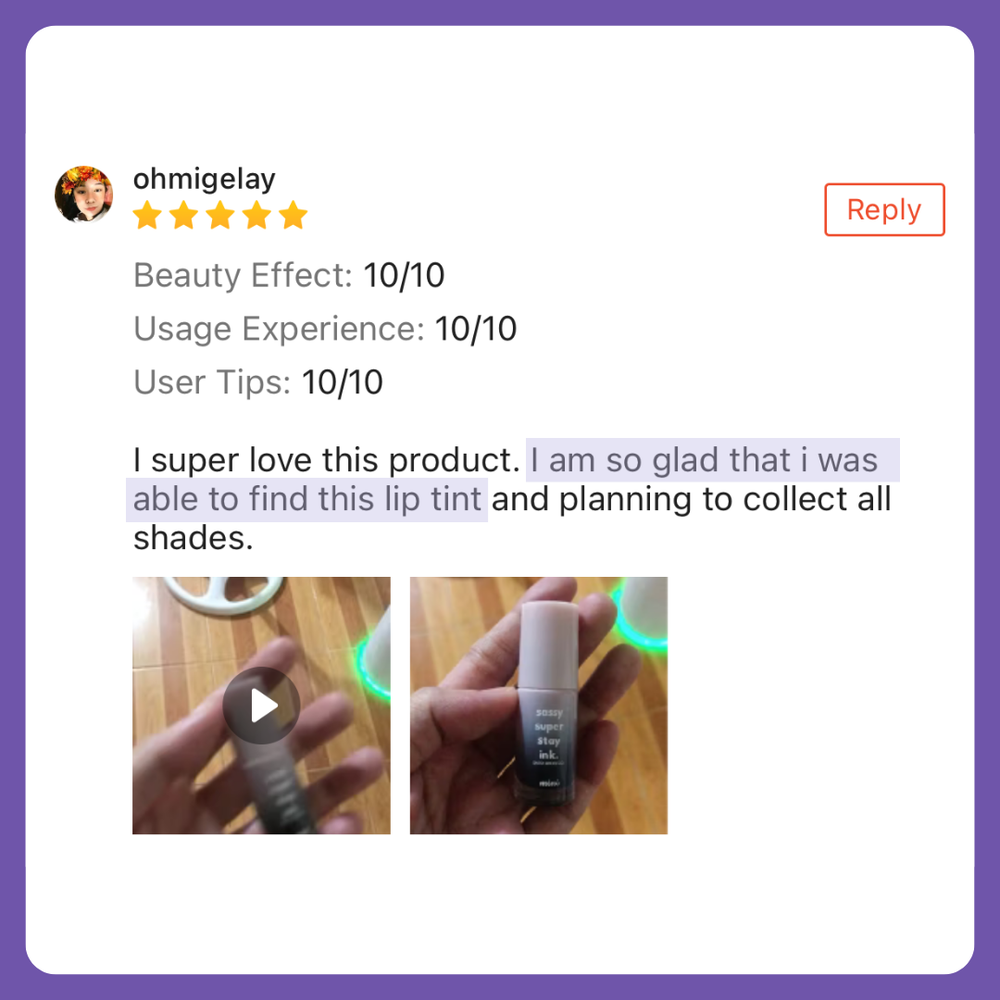Select the second rating star
This screenshot has height=1000, width=1000.
pyautogui.click(x=184, y=215)
